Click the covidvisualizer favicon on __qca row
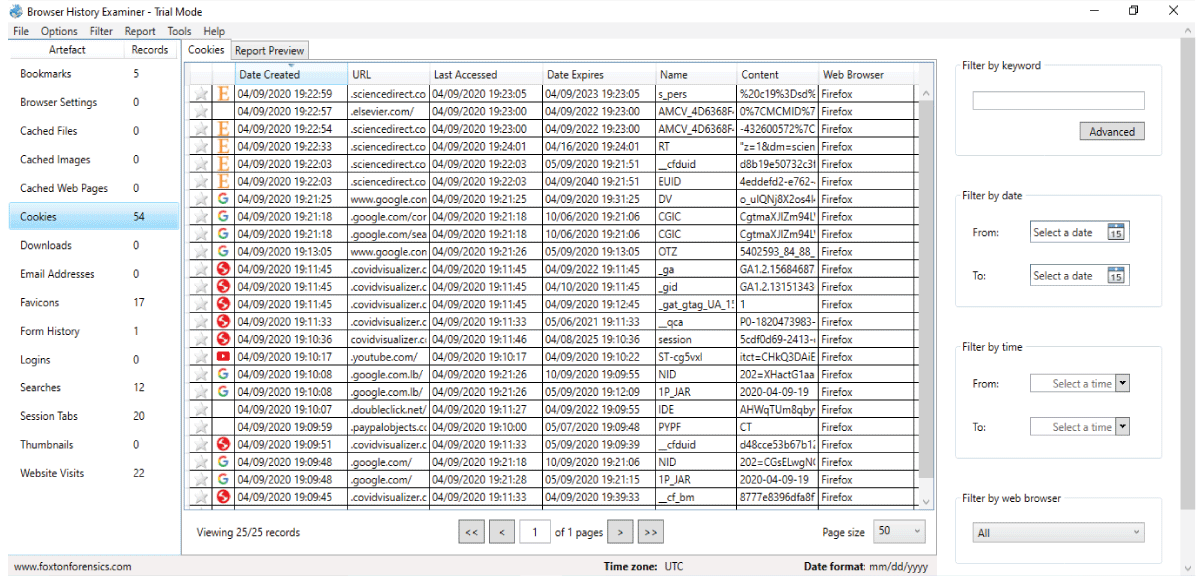This screenshot has width=1200, height=576. (x=223, y=321)
